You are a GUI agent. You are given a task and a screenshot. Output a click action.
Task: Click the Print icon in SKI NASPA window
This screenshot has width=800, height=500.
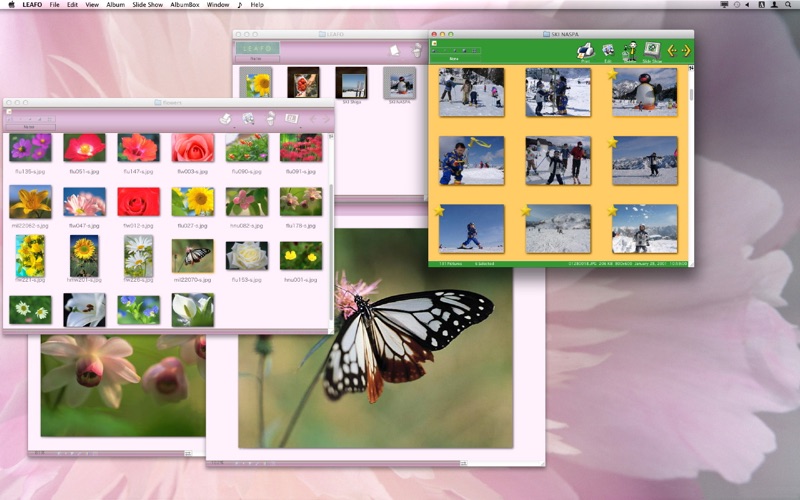585,51
